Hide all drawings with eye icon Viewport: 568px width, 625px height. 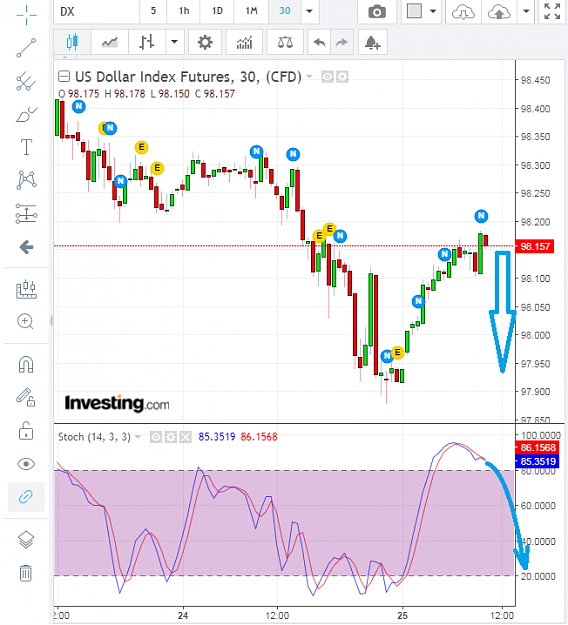coord(26,464)
